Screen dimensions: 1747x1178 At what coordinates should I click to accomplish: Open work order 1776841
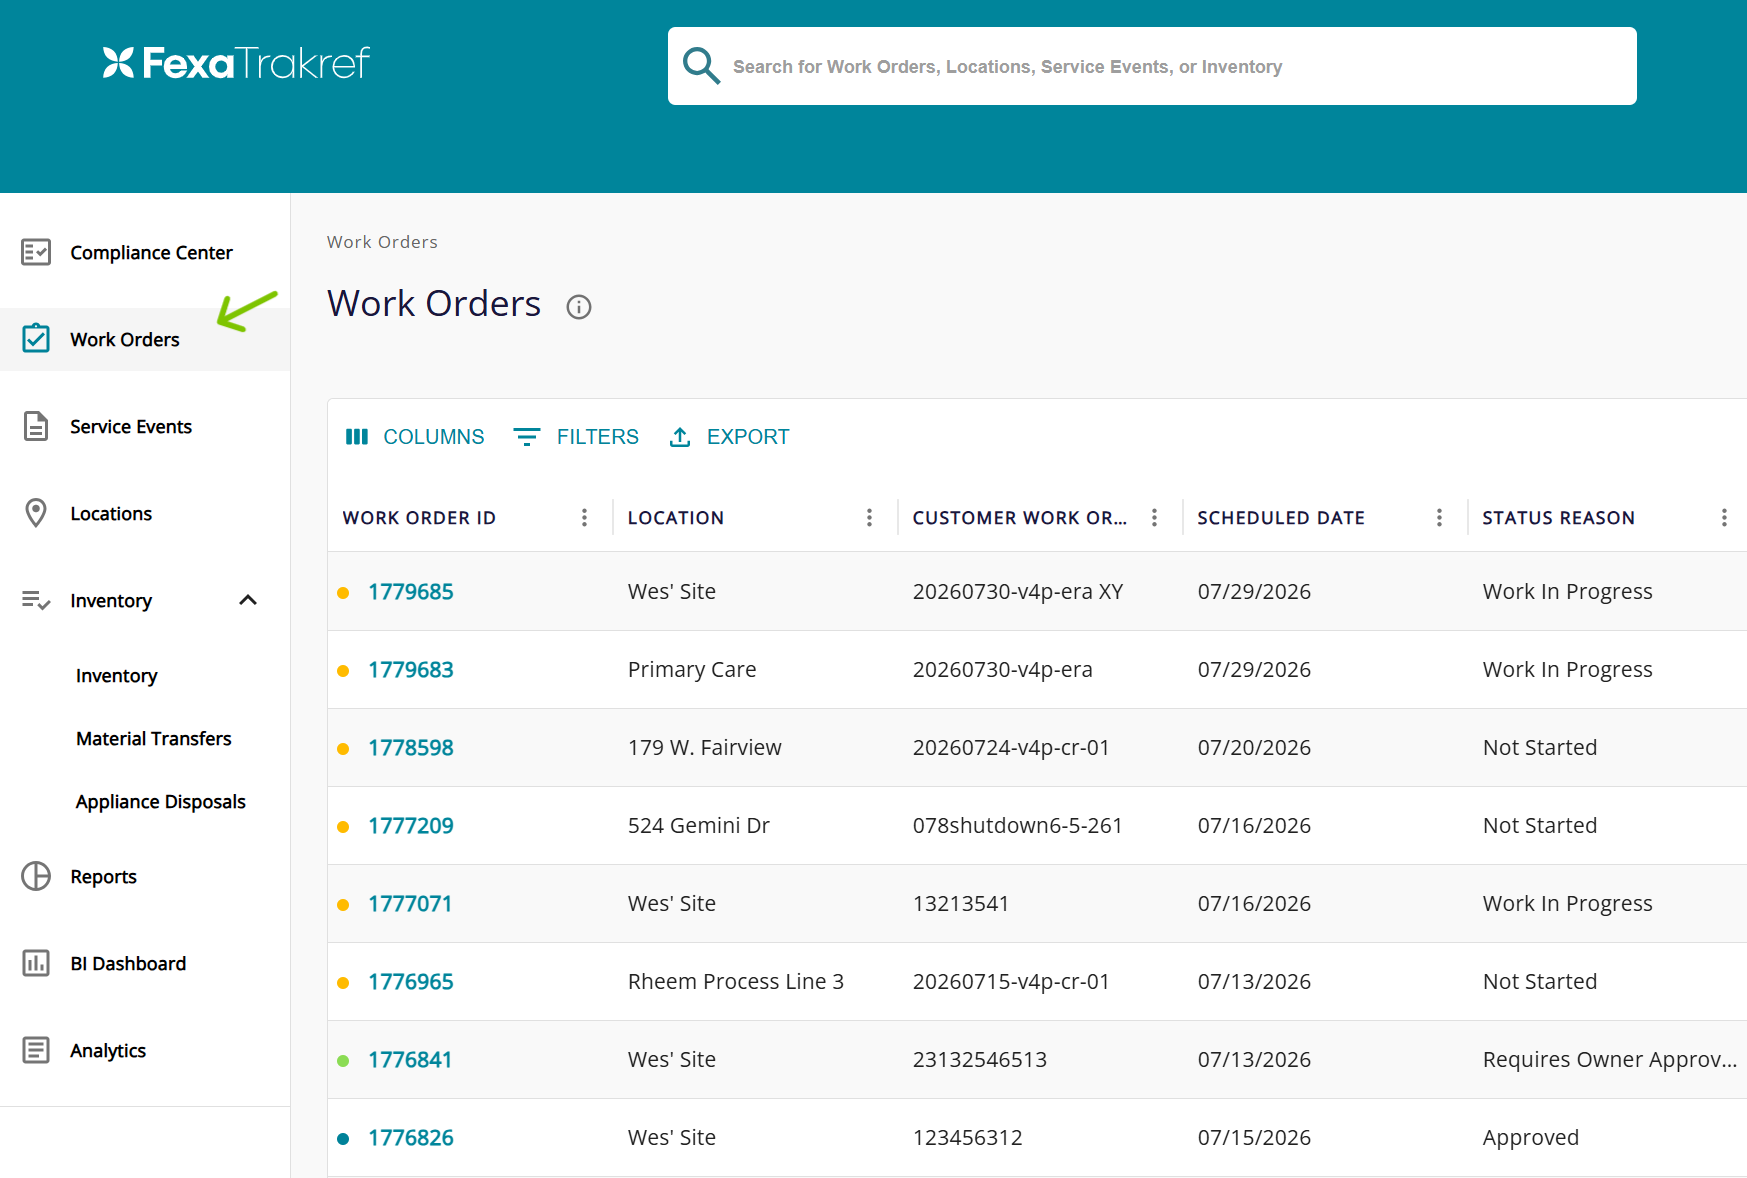pos(410,1060)
